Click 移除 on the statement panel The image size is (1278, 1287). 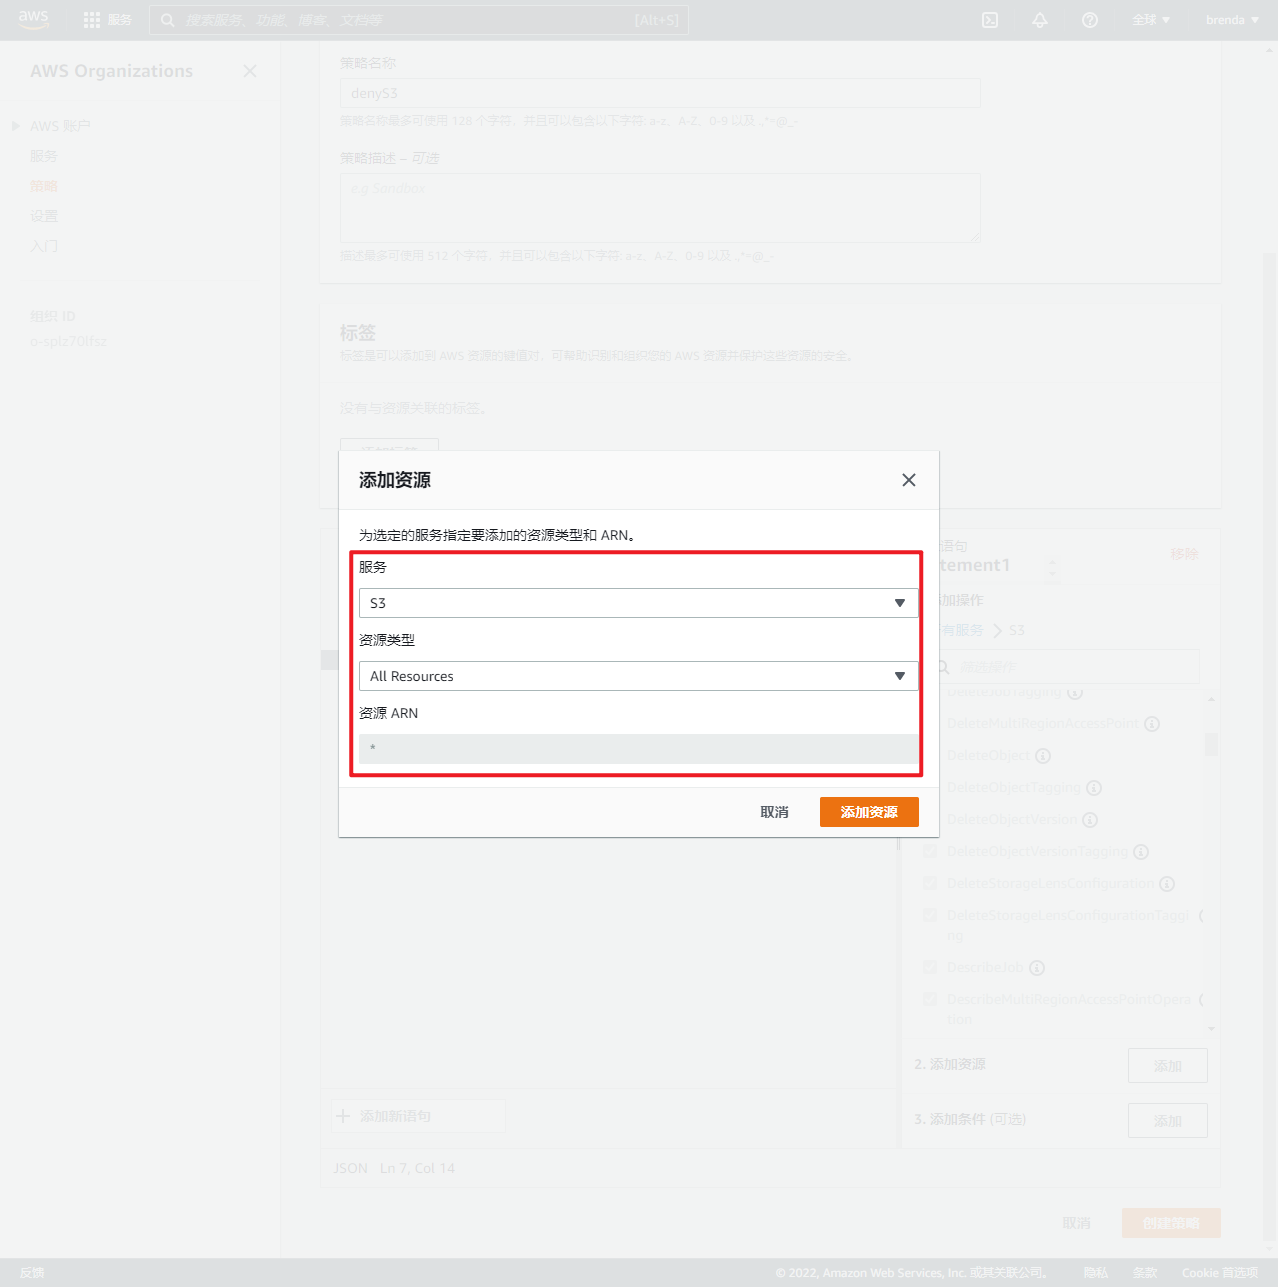[x=1184, y=554]
